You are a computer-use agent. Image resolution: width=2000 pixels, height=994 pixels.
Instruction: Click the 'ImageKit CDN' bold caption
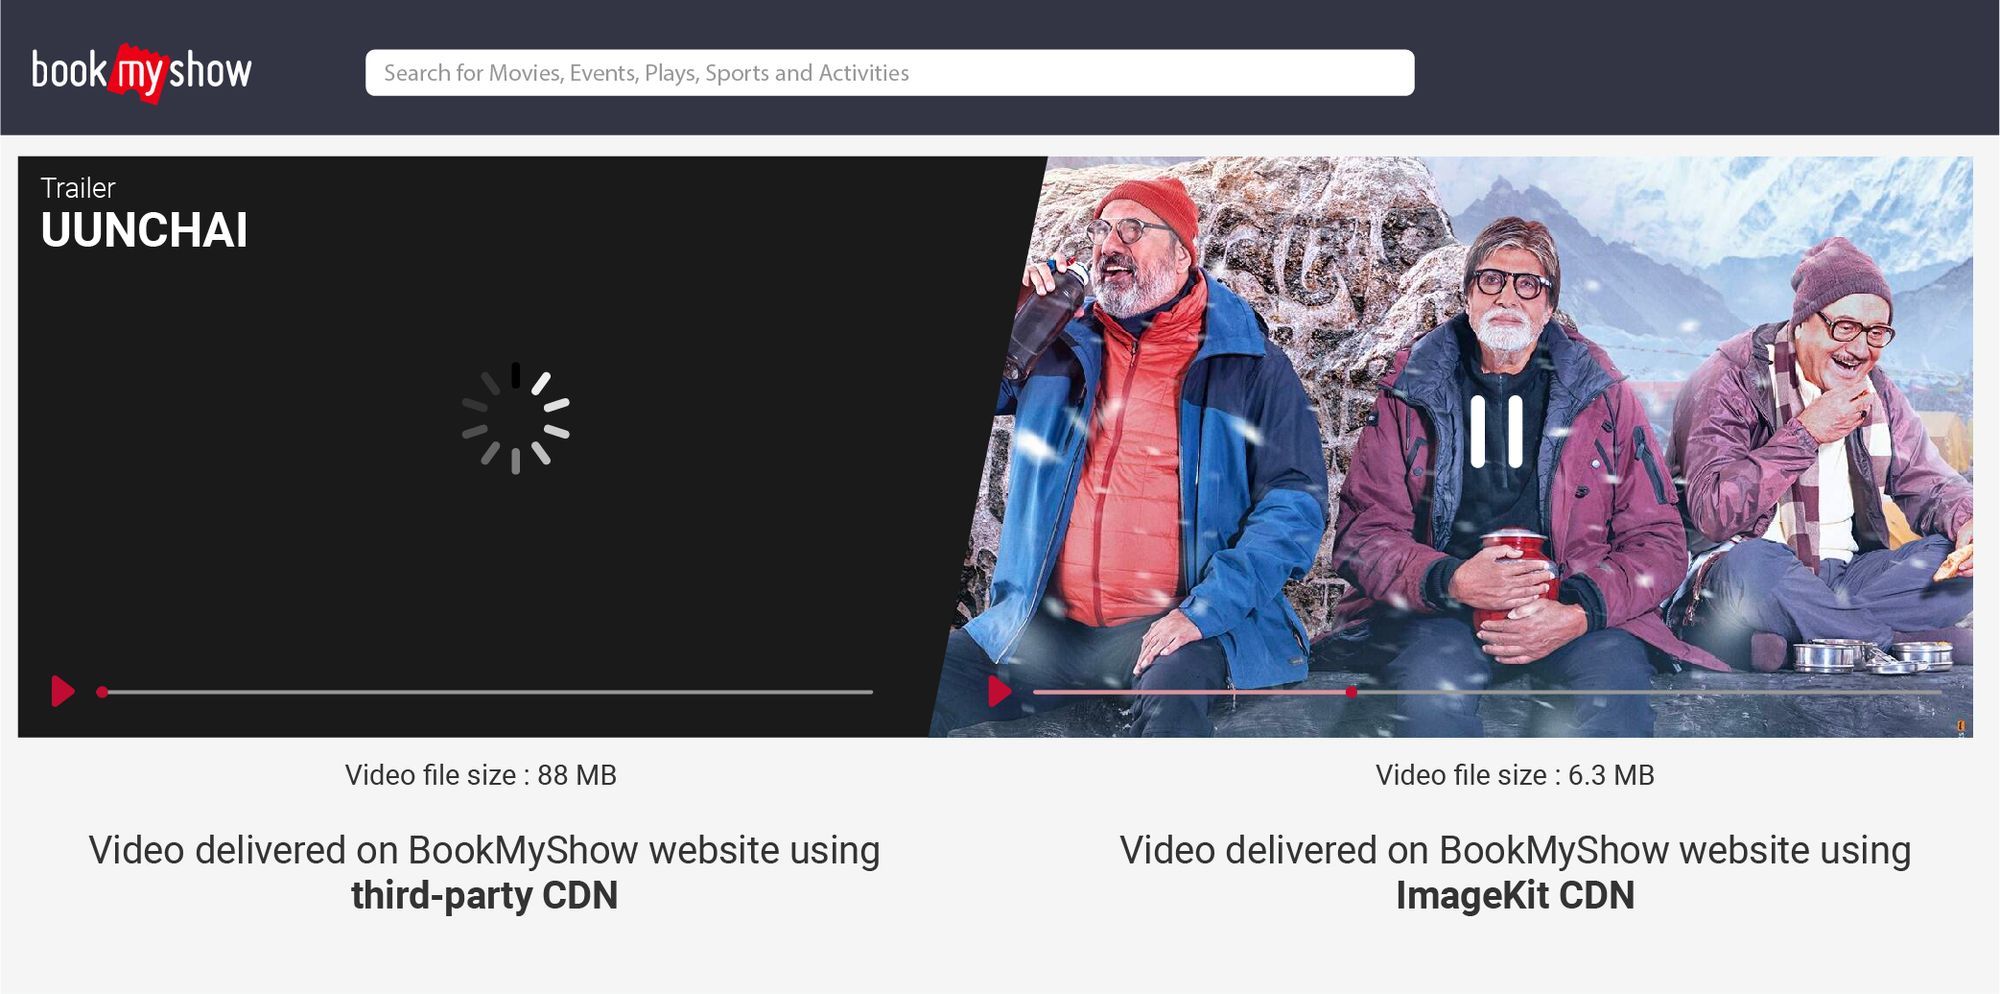(x=1515, y=895)
